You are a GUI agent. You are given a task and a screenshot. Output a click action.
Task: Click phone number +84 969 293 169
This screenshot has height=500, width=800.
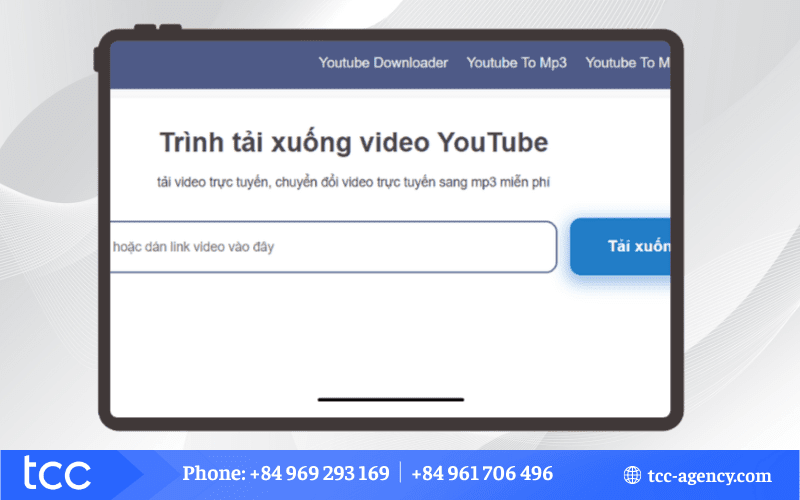pos(319,473)
